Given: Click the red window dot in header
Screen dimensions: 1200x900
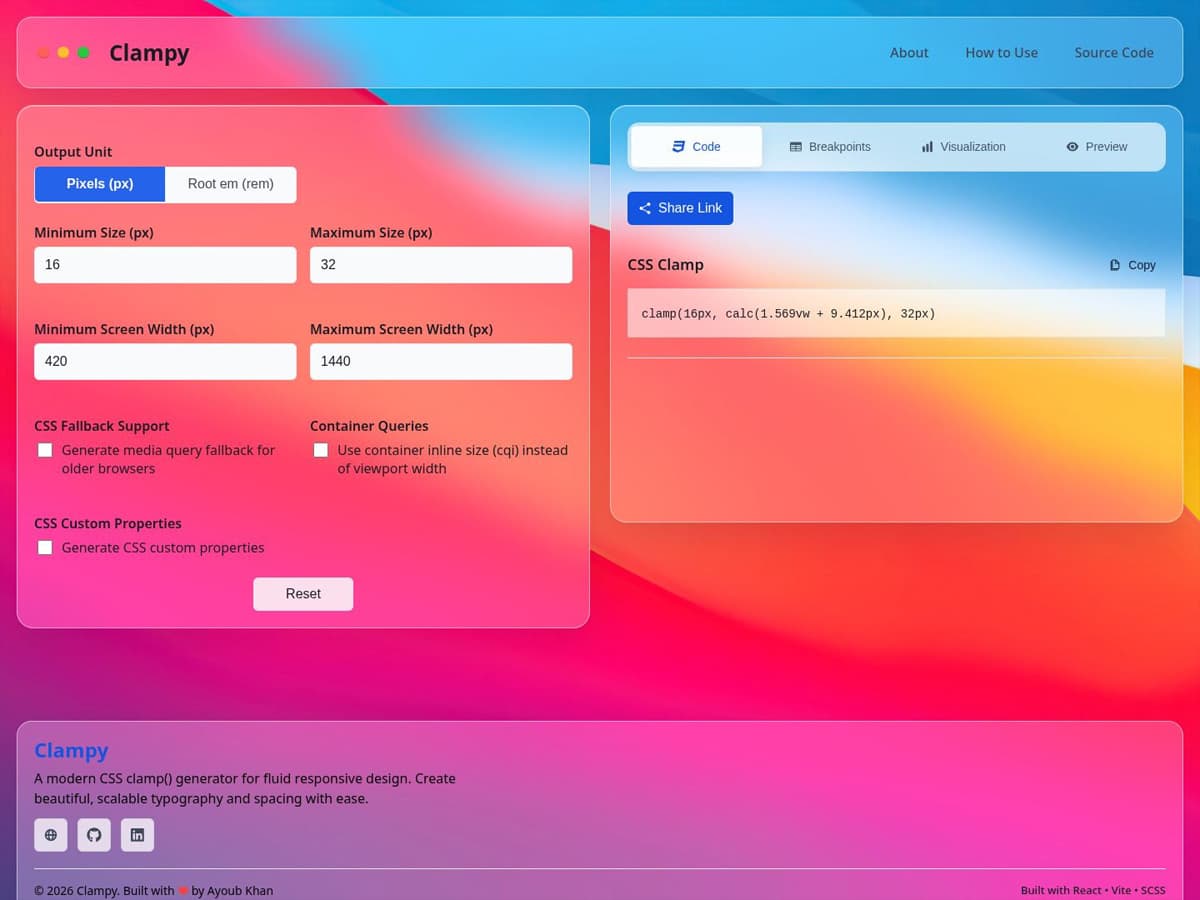Looking at the screenshot, I should (x=43, y=53).
